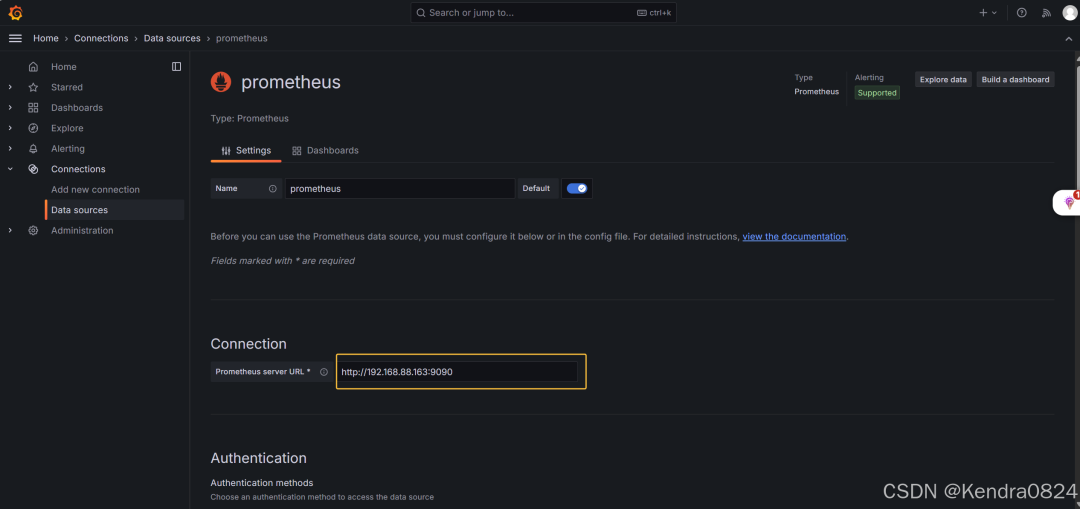Viewport: 1080px width, 509px height.
Task: Click the Alerting bell icon
Action: 33,149
